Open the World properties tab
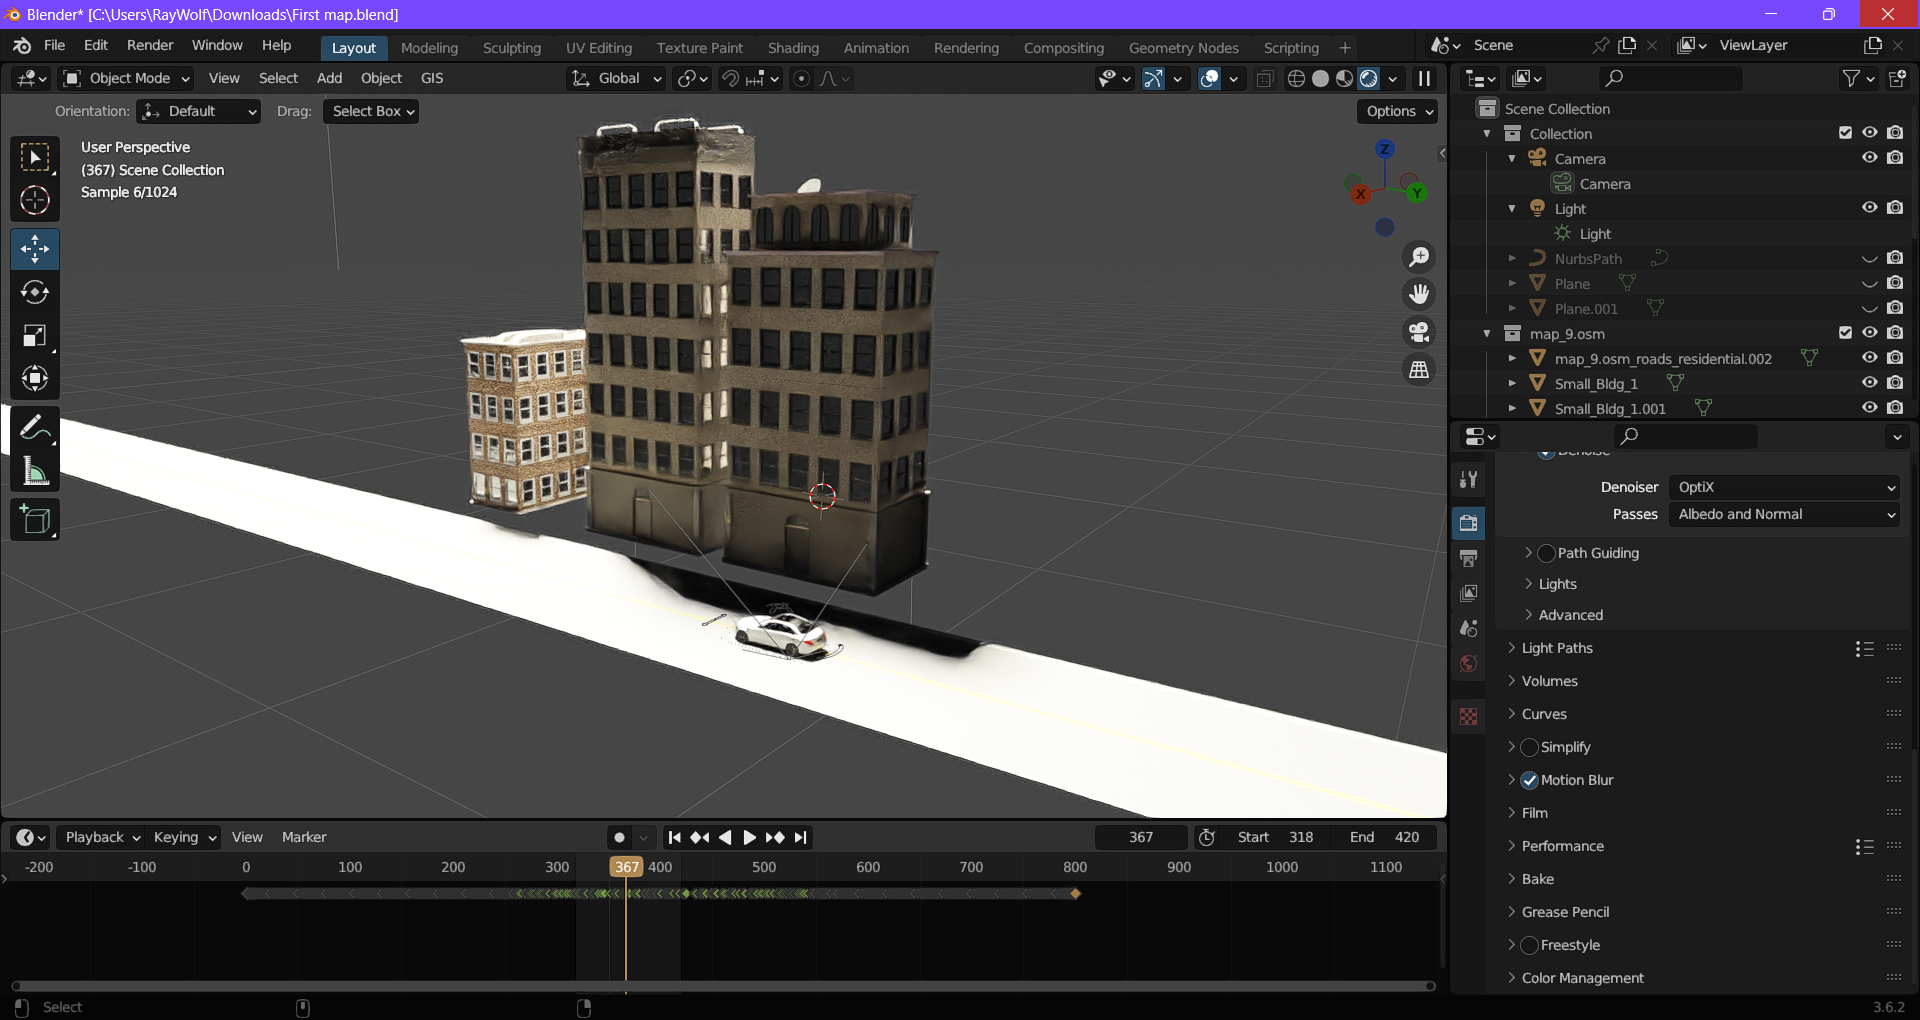Viewport: 1920px width, 1020px height. pos(1468,664)
